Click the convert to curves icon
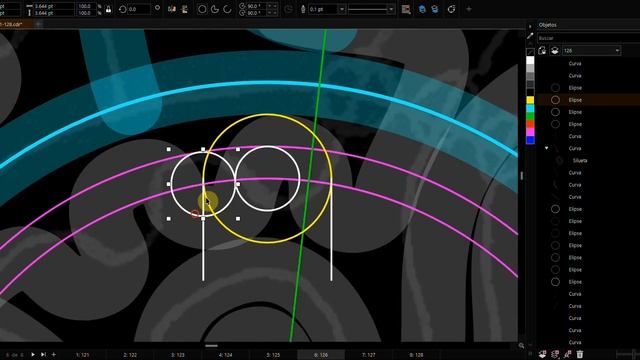 click(x=451, y=9)
